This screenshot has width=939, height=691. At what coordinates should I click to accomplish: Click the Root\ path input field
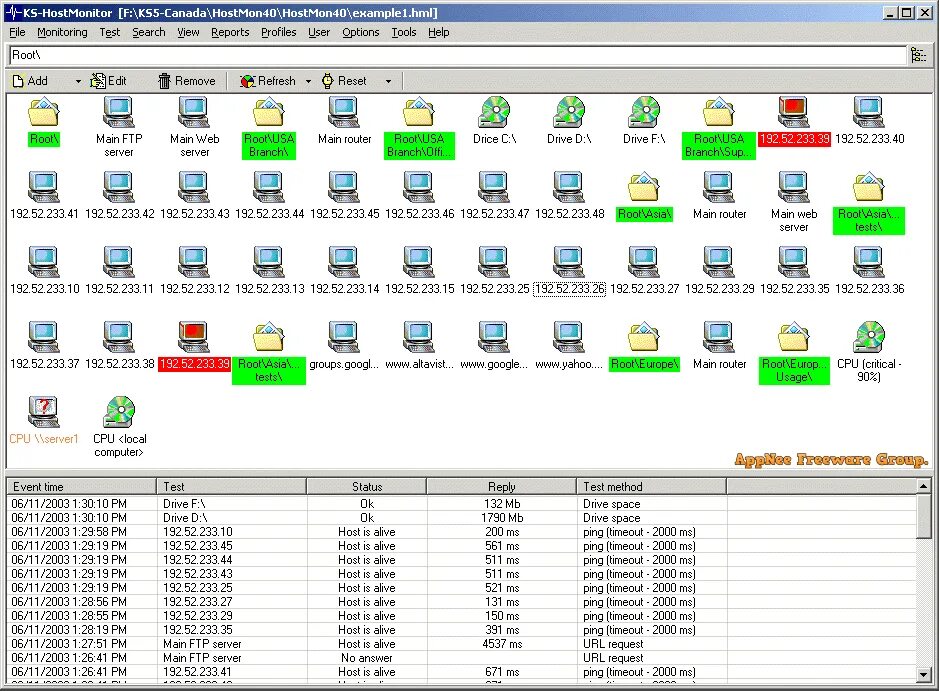point(458,55)
